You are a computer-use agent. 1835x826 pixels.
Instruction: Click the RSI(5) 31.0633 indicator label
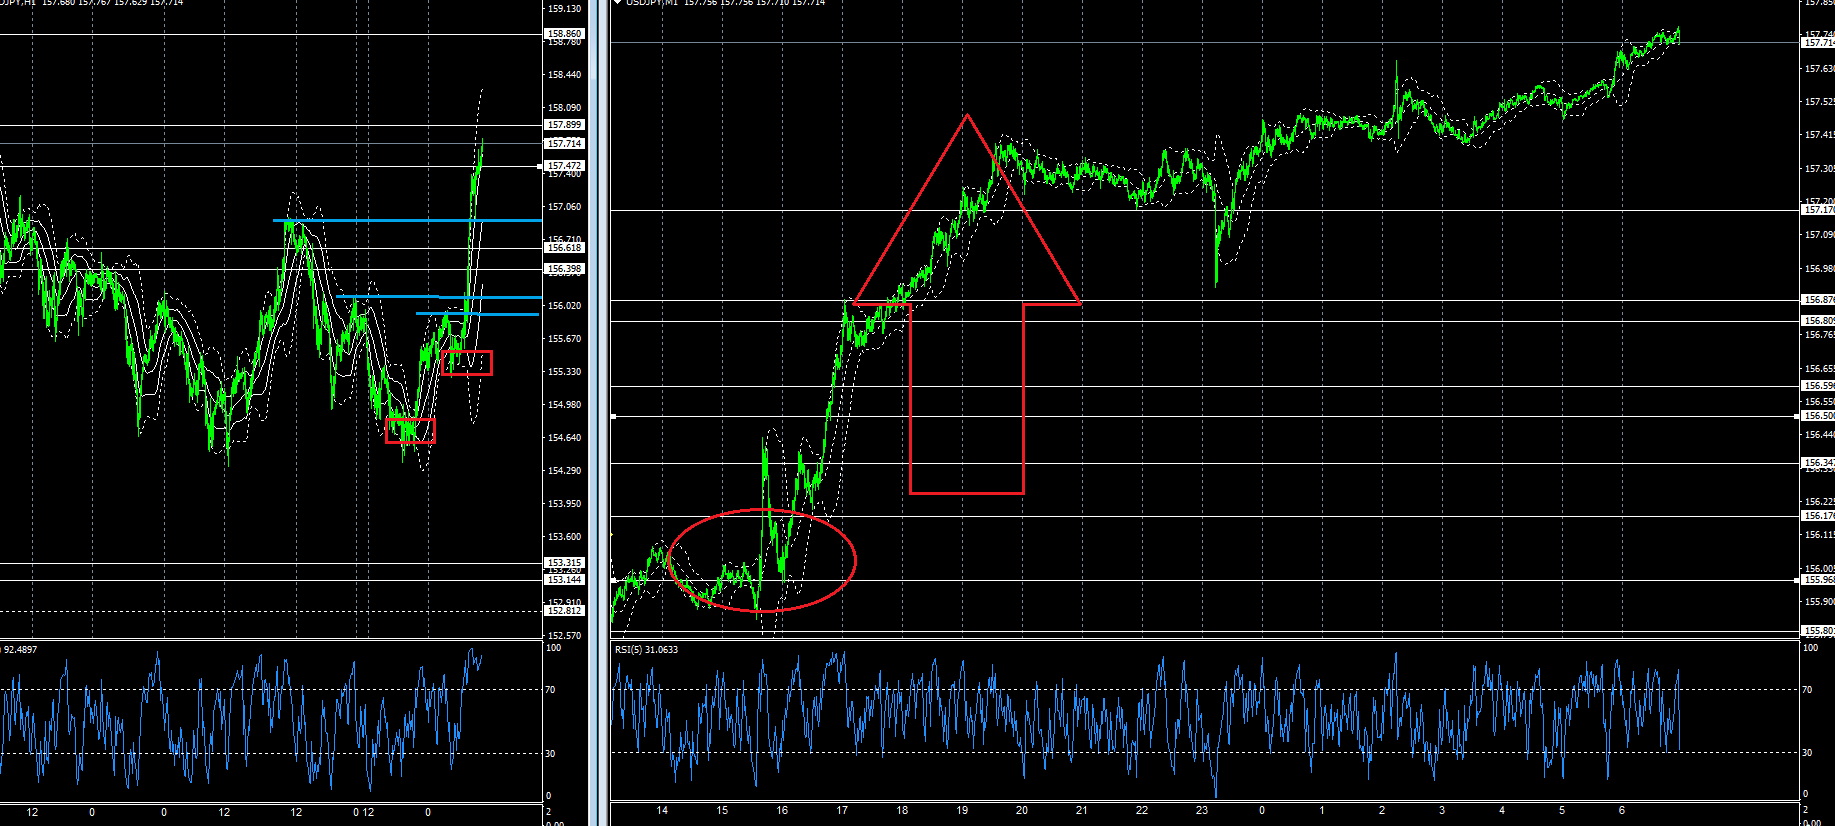[646, 650]
